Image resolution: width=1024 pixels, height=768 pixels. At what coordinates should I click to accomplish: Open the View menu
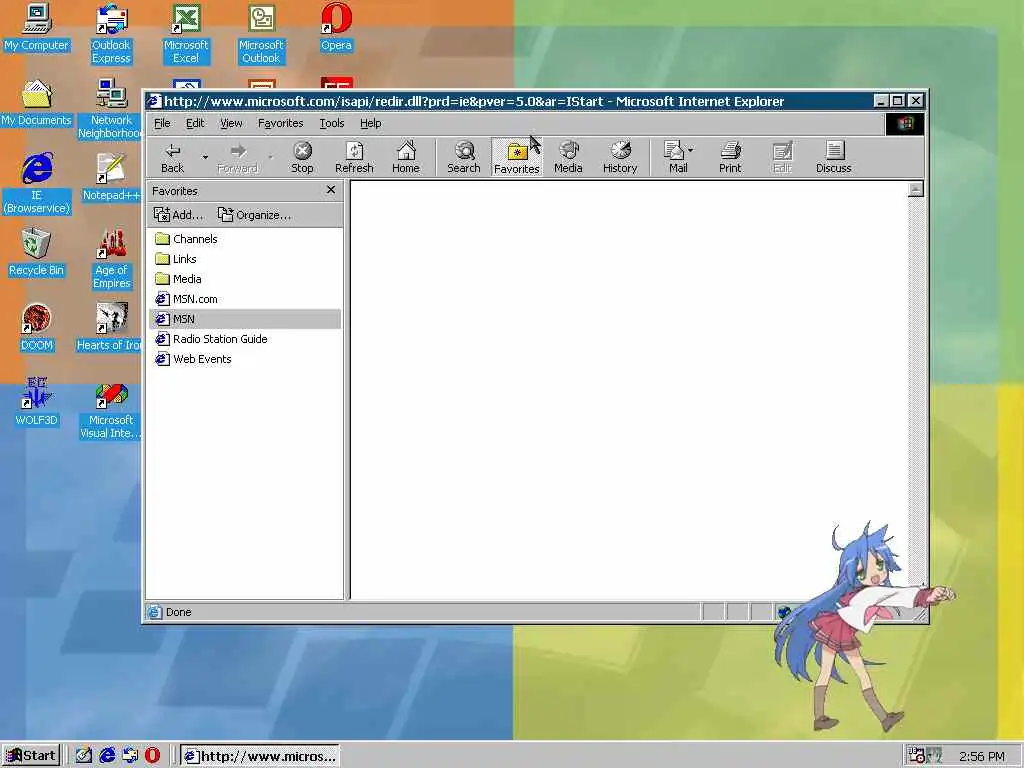[231, 123]
